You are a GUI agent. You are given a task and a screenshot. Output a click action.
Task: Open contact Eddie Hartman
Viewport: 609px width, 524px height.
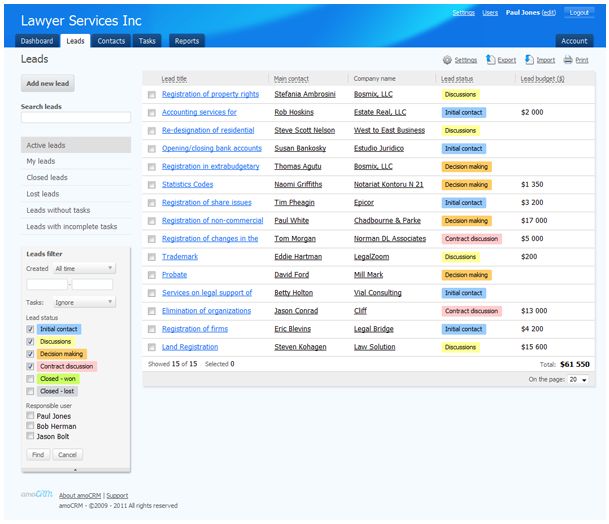[298, 257]
